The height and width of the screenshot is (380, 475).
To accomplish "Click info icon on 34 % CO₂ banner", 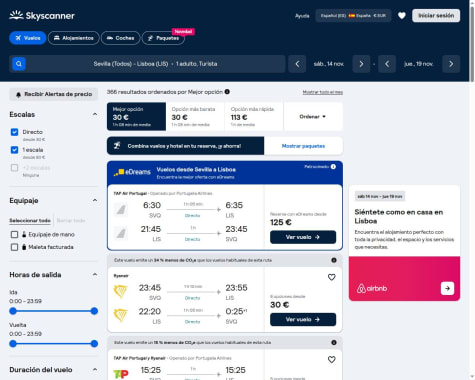I will click(x=334, y=260).
